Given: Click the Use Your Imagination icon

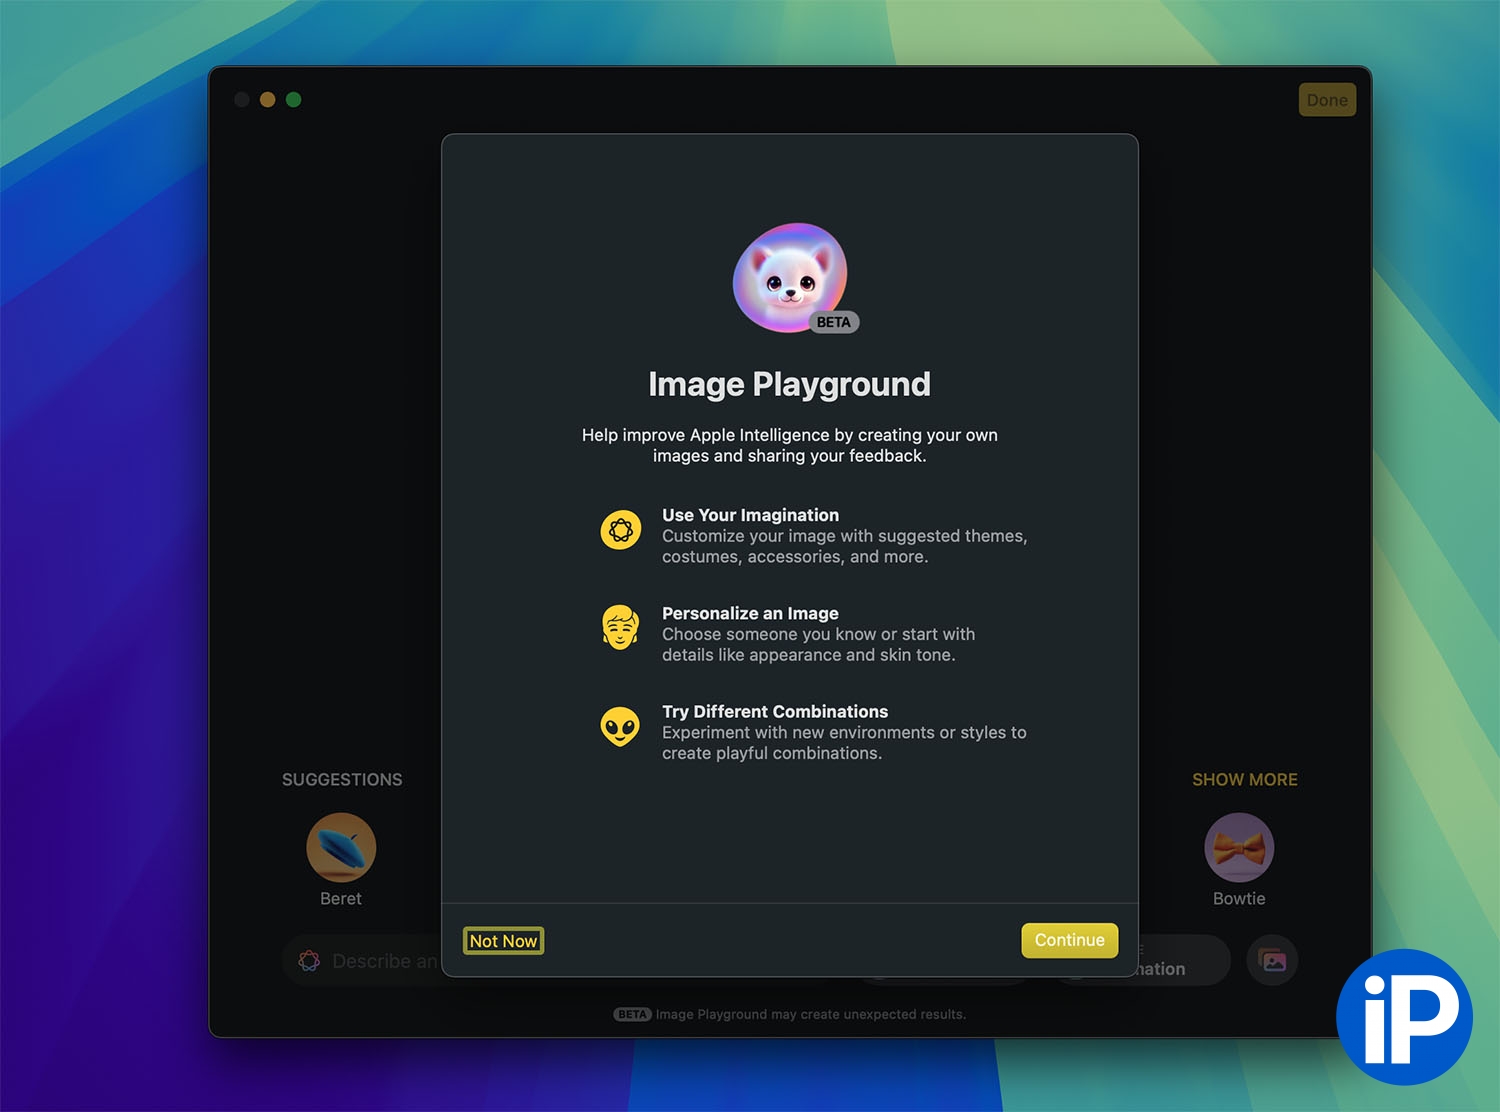Looking at the screenshot, I should click(620, 529).
